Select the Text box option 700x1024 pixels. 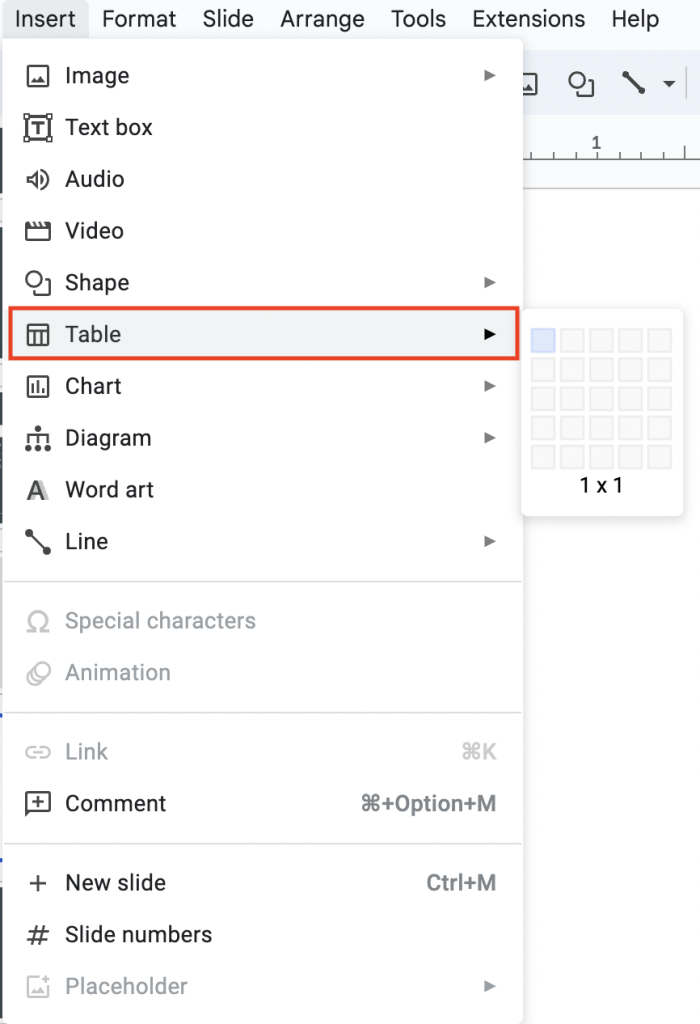coord(108,127)
